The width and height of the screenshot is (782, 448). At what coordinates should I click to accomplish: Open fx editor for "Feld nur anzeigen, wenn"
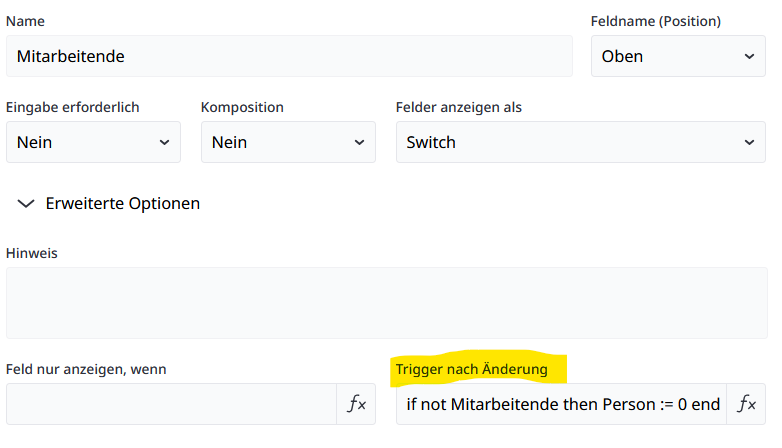coord(356,404)
